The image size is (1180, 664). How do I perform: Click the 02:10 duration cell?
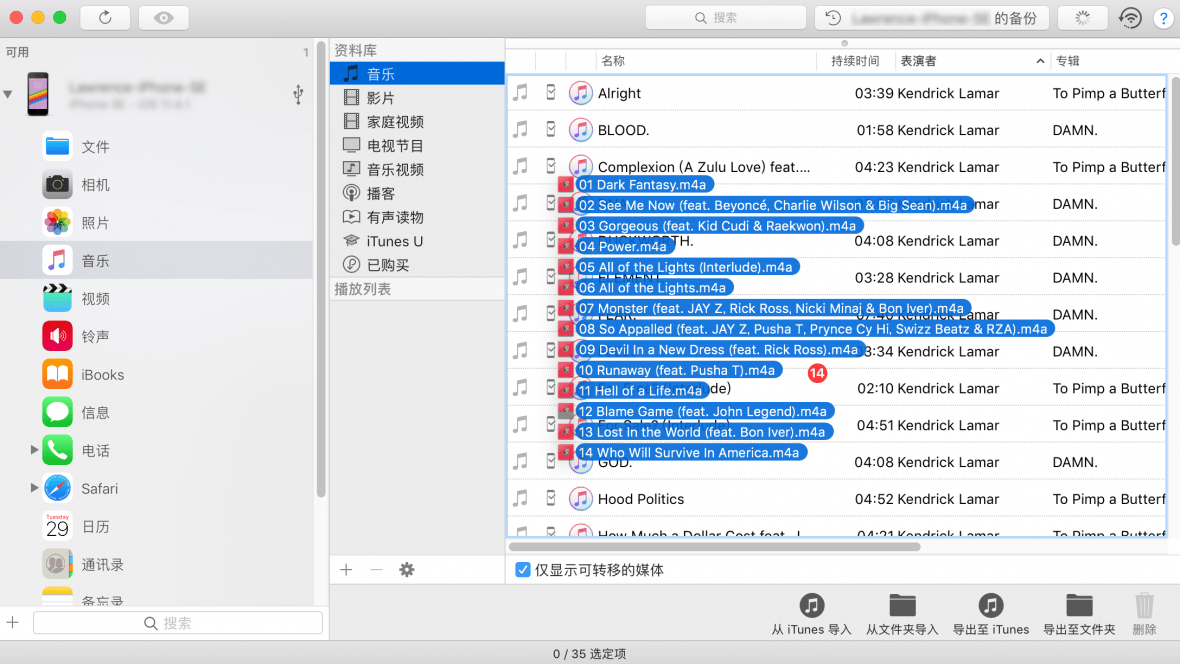(x=874, y=388)
